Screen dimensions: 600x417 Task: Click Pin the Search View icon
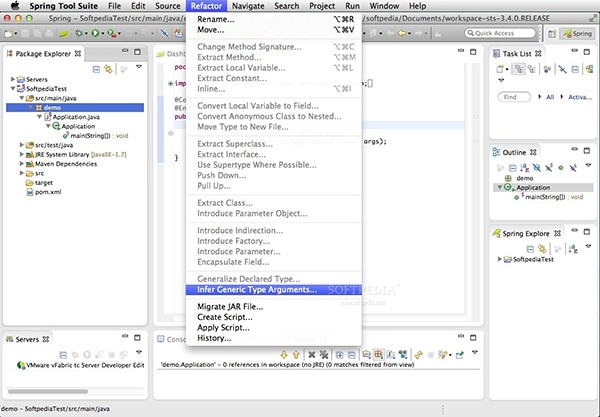point(460,355)
